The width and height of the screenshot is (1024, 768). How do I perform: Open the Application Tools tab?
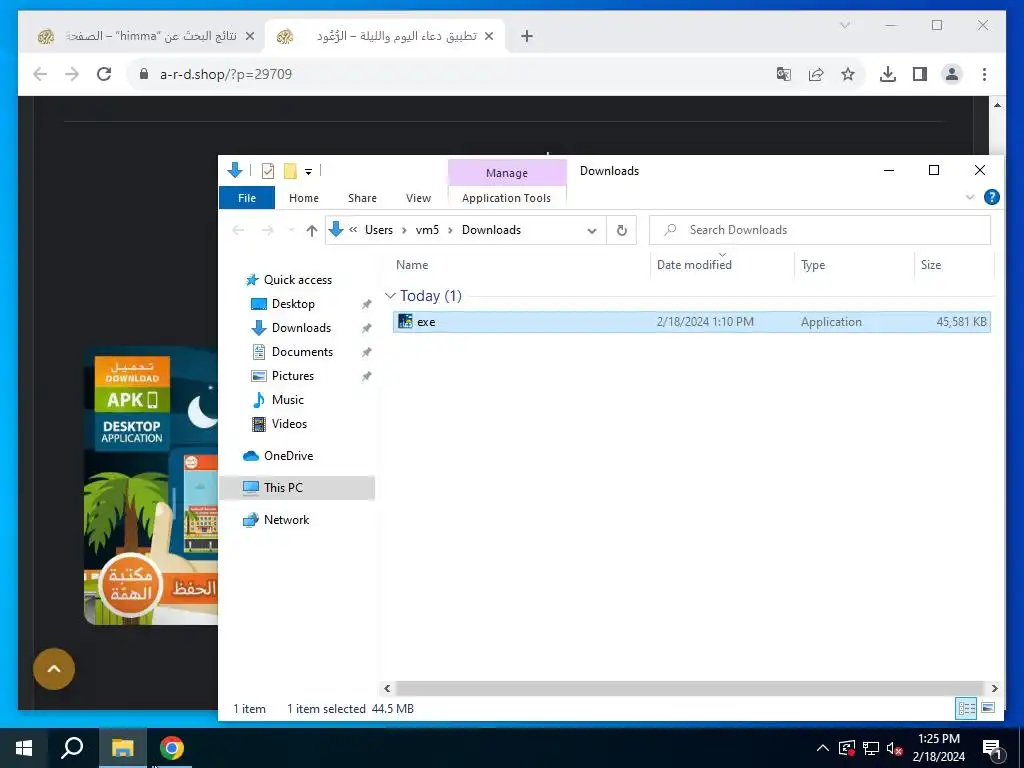506,198
